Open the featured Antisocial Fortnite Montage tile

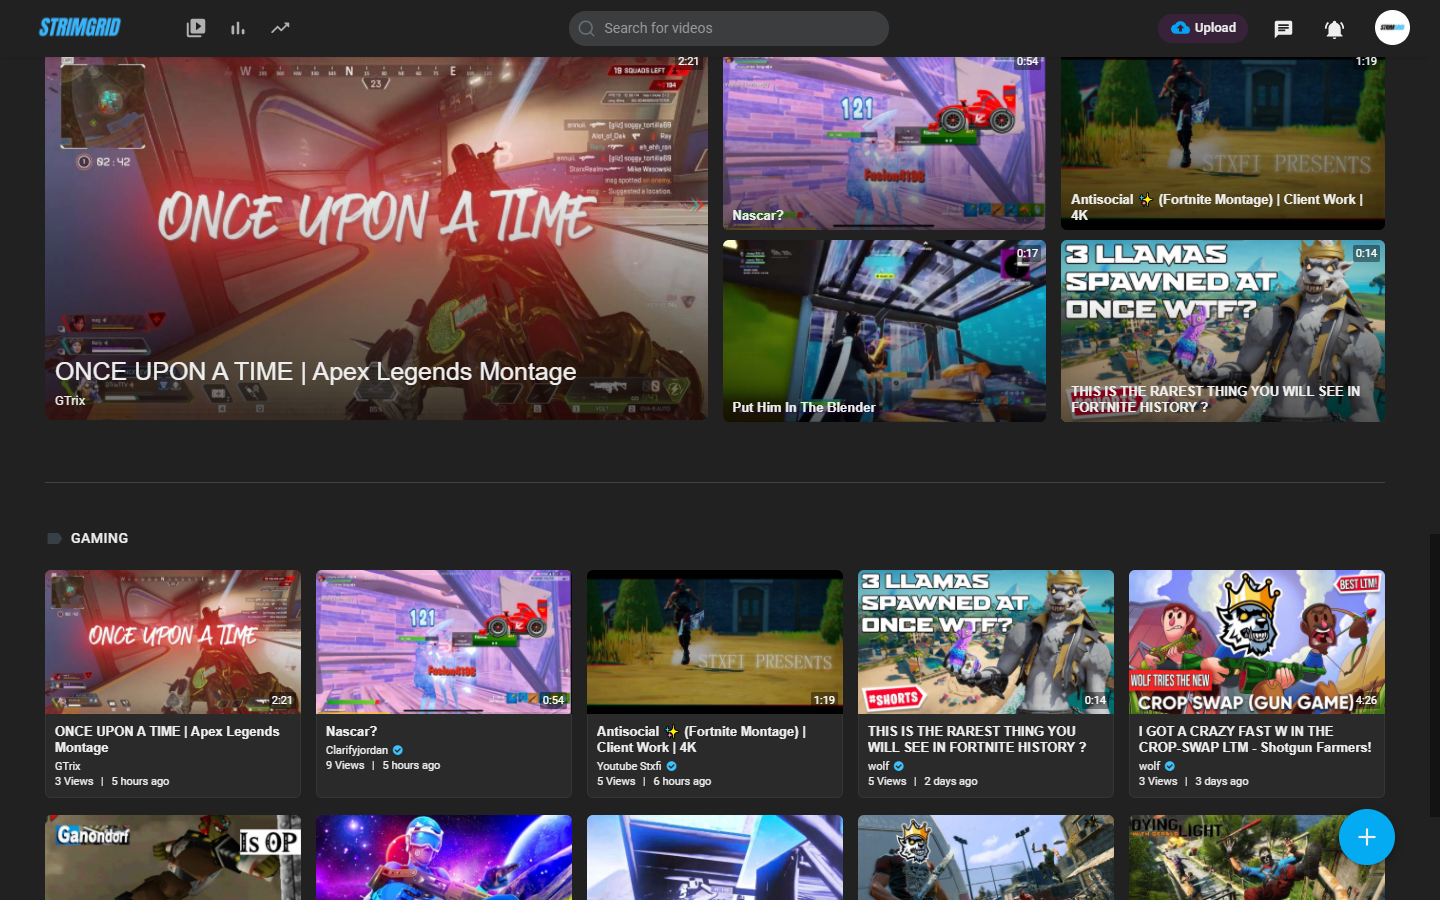pos(1223,143)
